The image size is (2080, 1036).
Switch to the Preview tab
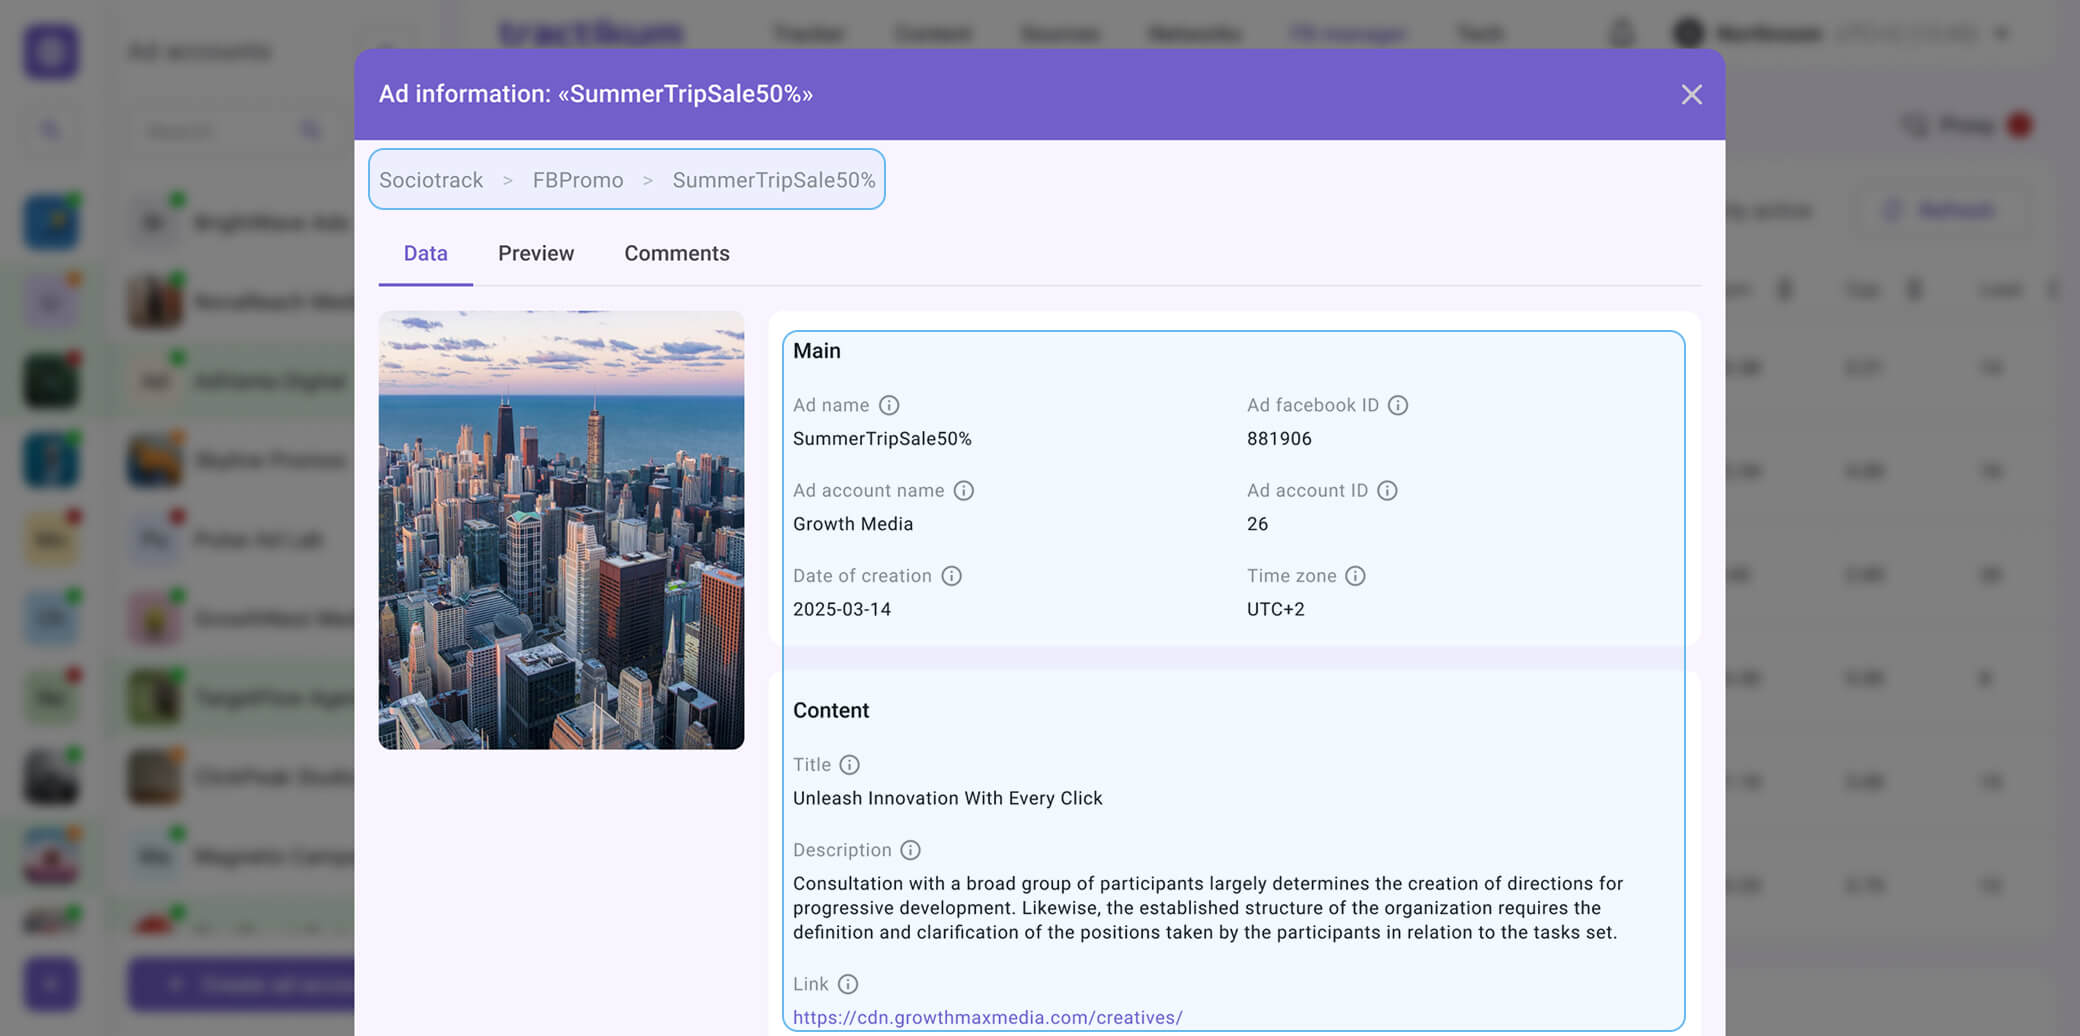536,253
